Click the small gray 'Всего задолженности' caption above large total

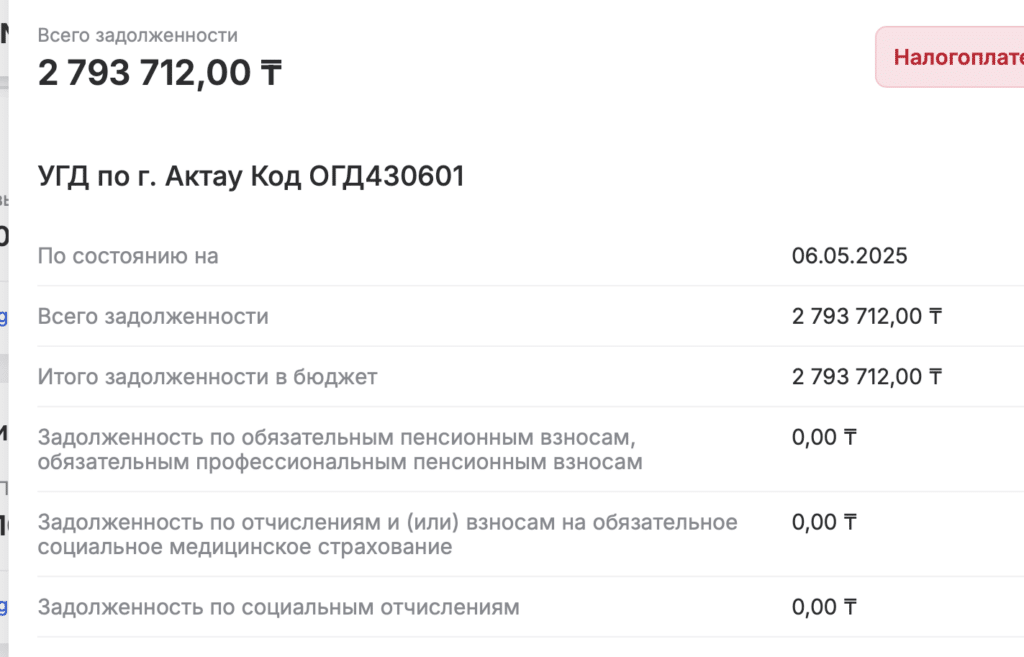(x=138, y=35)
